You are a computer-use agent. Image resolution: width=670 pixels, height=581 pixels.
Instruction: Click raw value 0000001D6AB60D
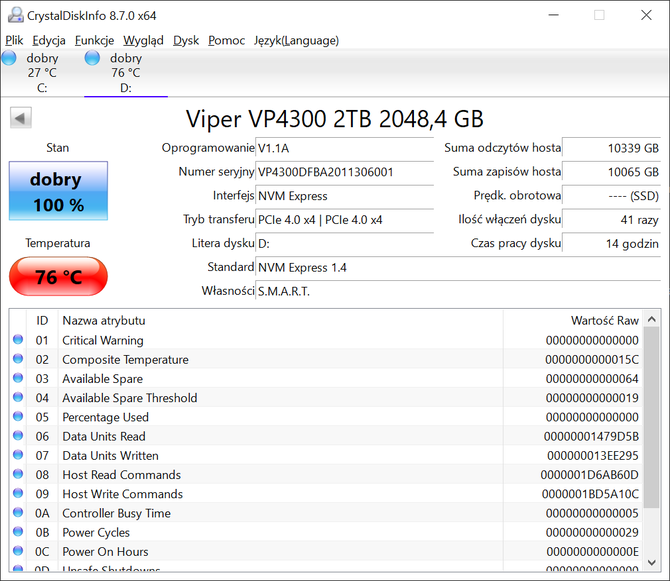click(x=590, y=475)
